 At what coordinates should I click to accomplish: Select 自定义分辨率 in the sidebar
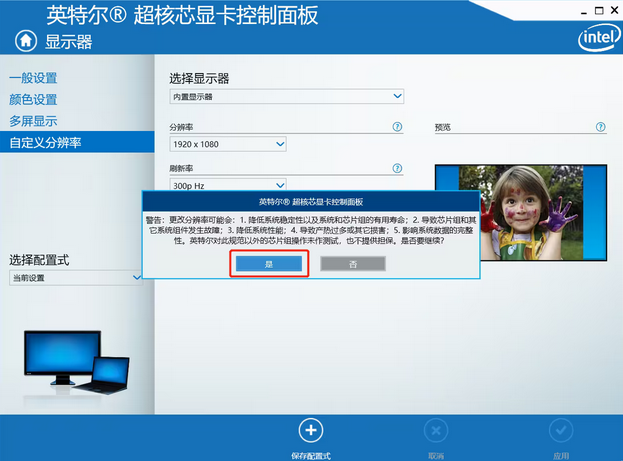click(x=77, y=142)
